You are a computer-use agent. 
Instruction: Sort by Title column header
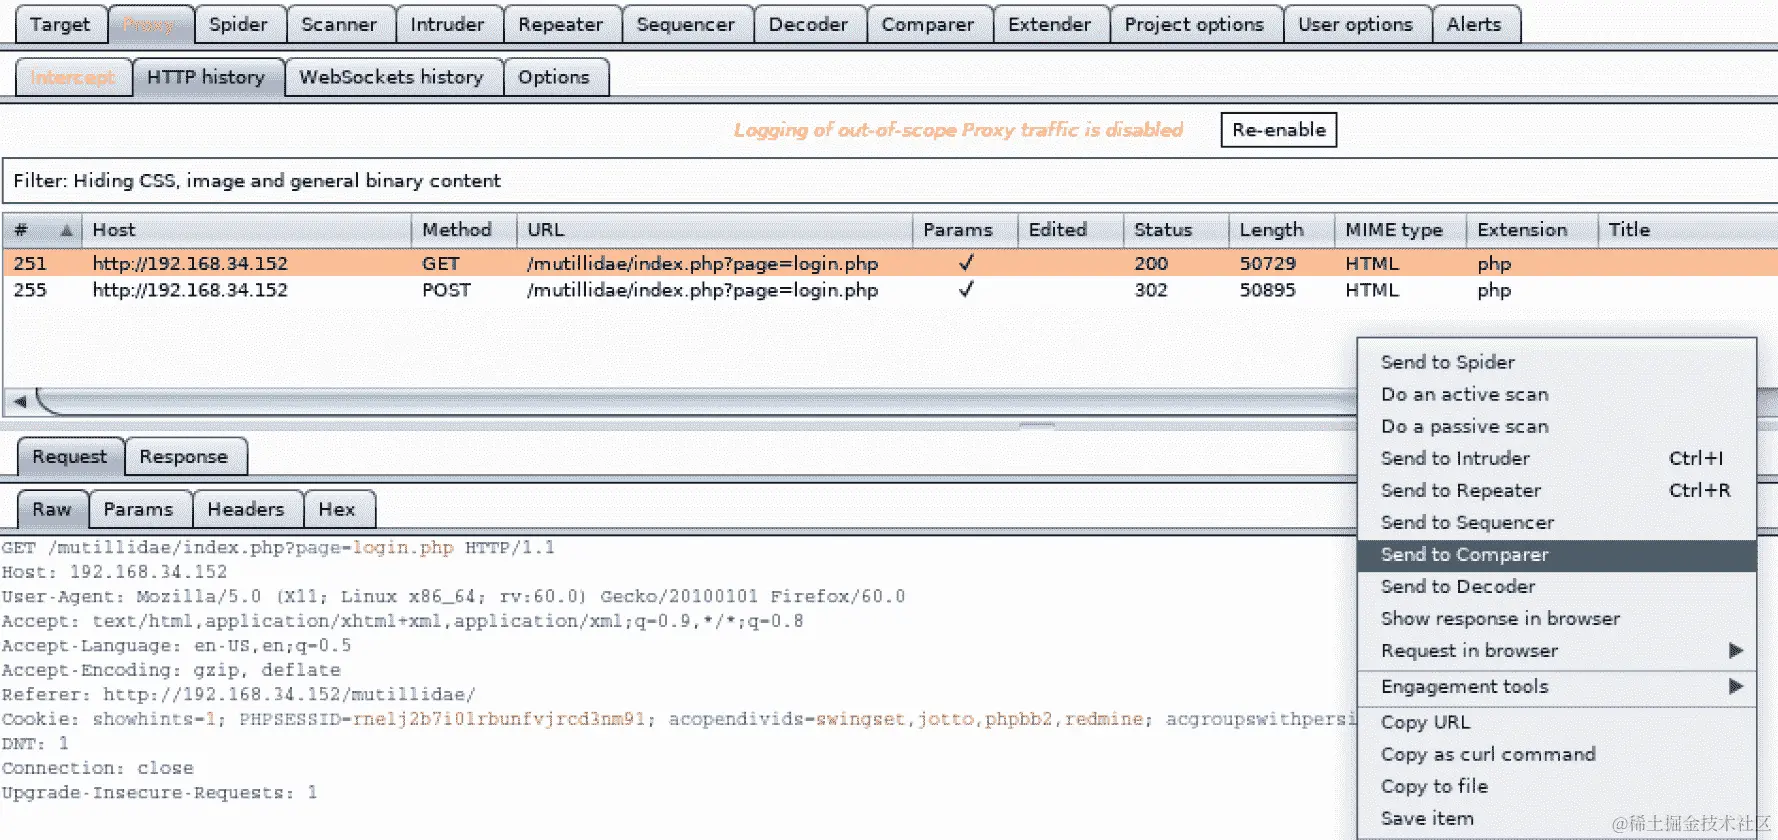click(x=1687, y=230)
